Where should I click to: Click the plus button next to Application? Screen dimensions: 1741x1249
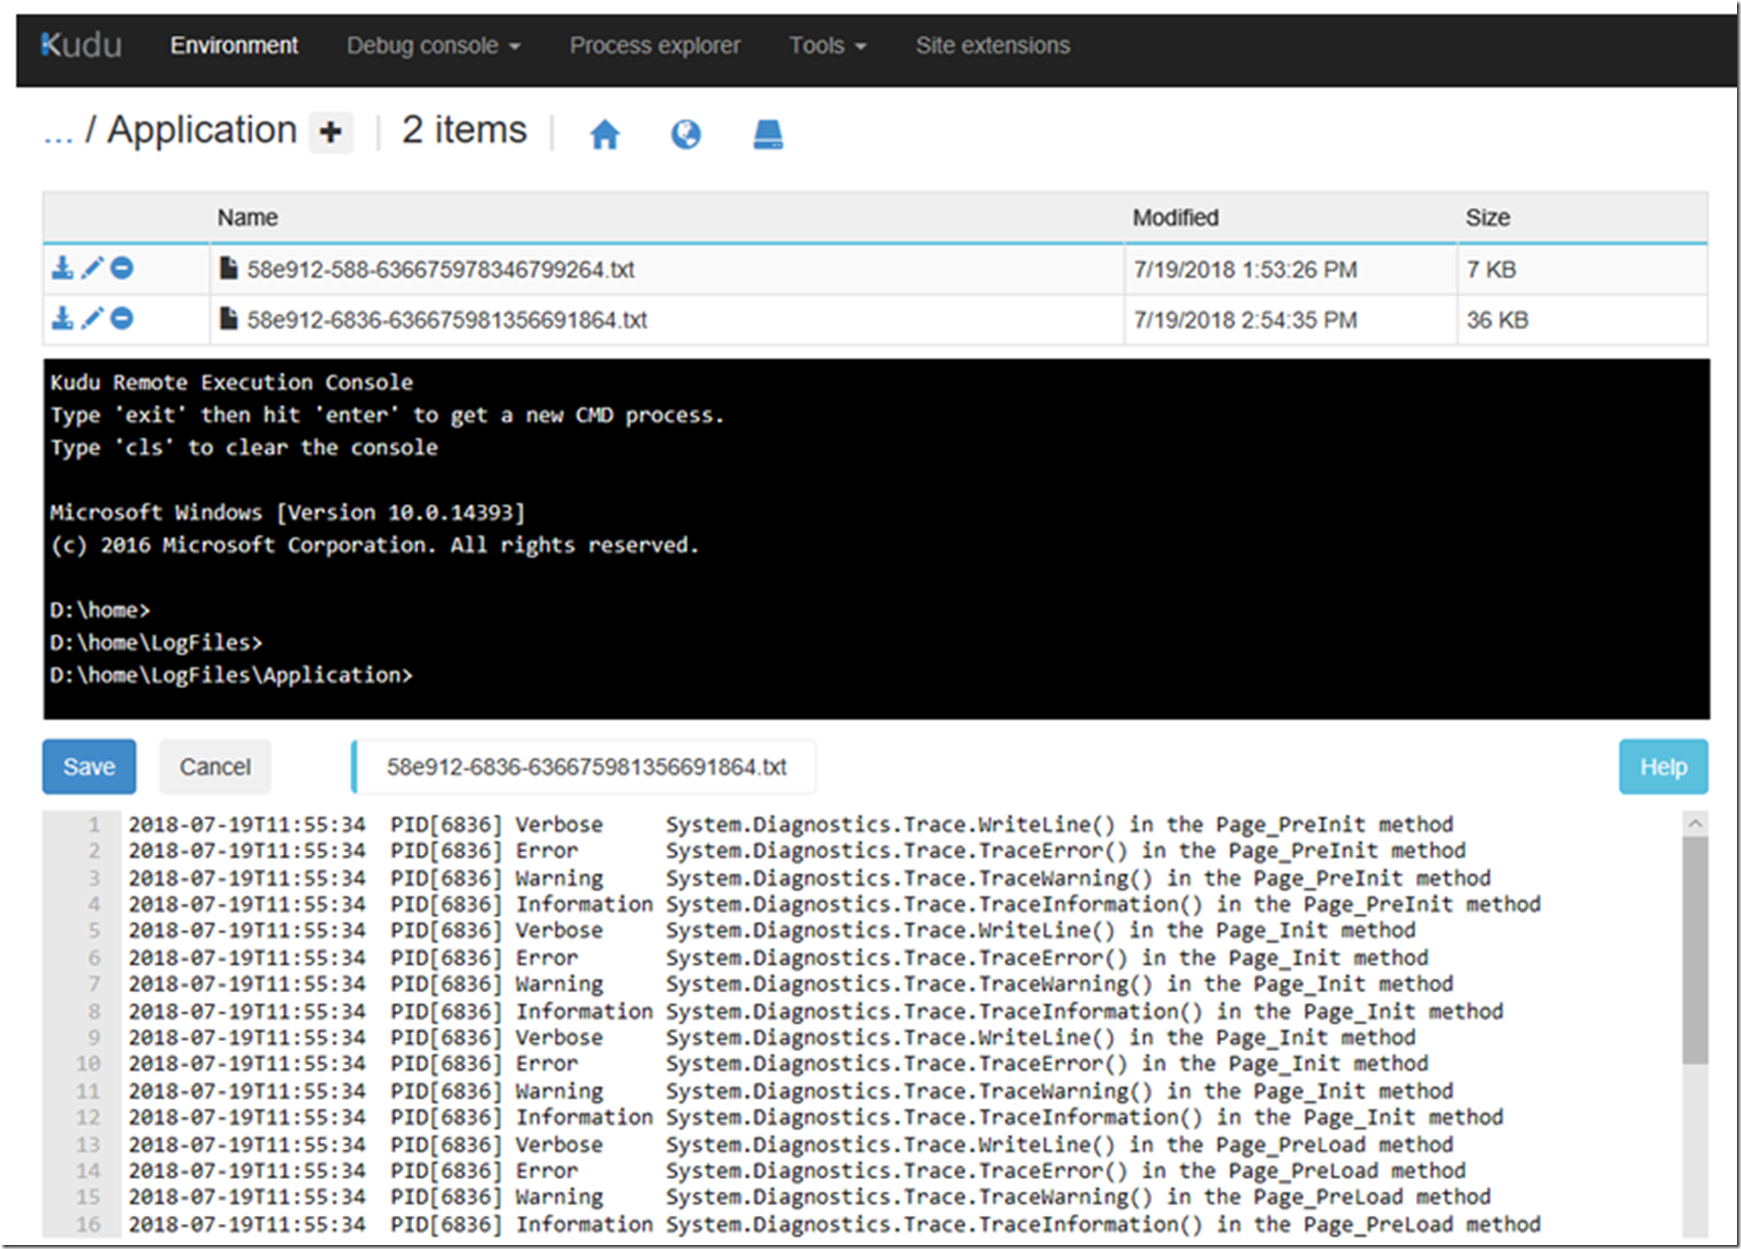tap(331, 132)
